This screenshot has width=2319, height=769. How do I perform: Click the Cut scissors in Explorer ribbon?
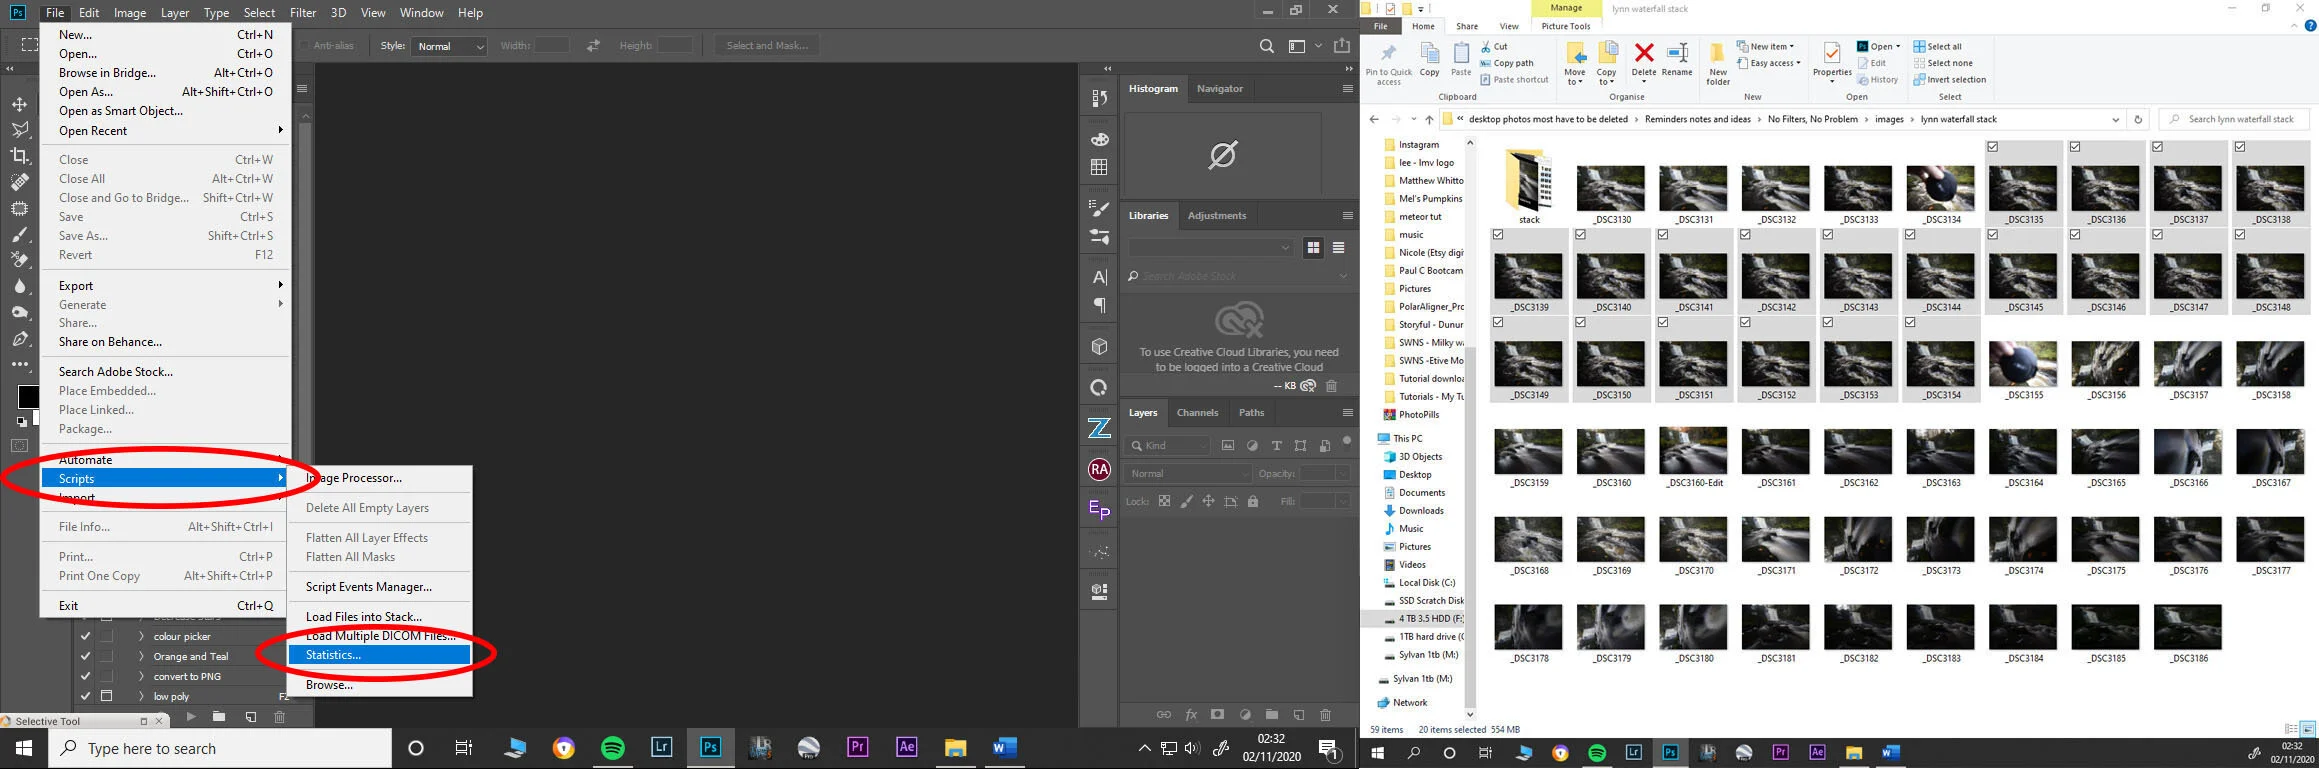[1495, 46]
